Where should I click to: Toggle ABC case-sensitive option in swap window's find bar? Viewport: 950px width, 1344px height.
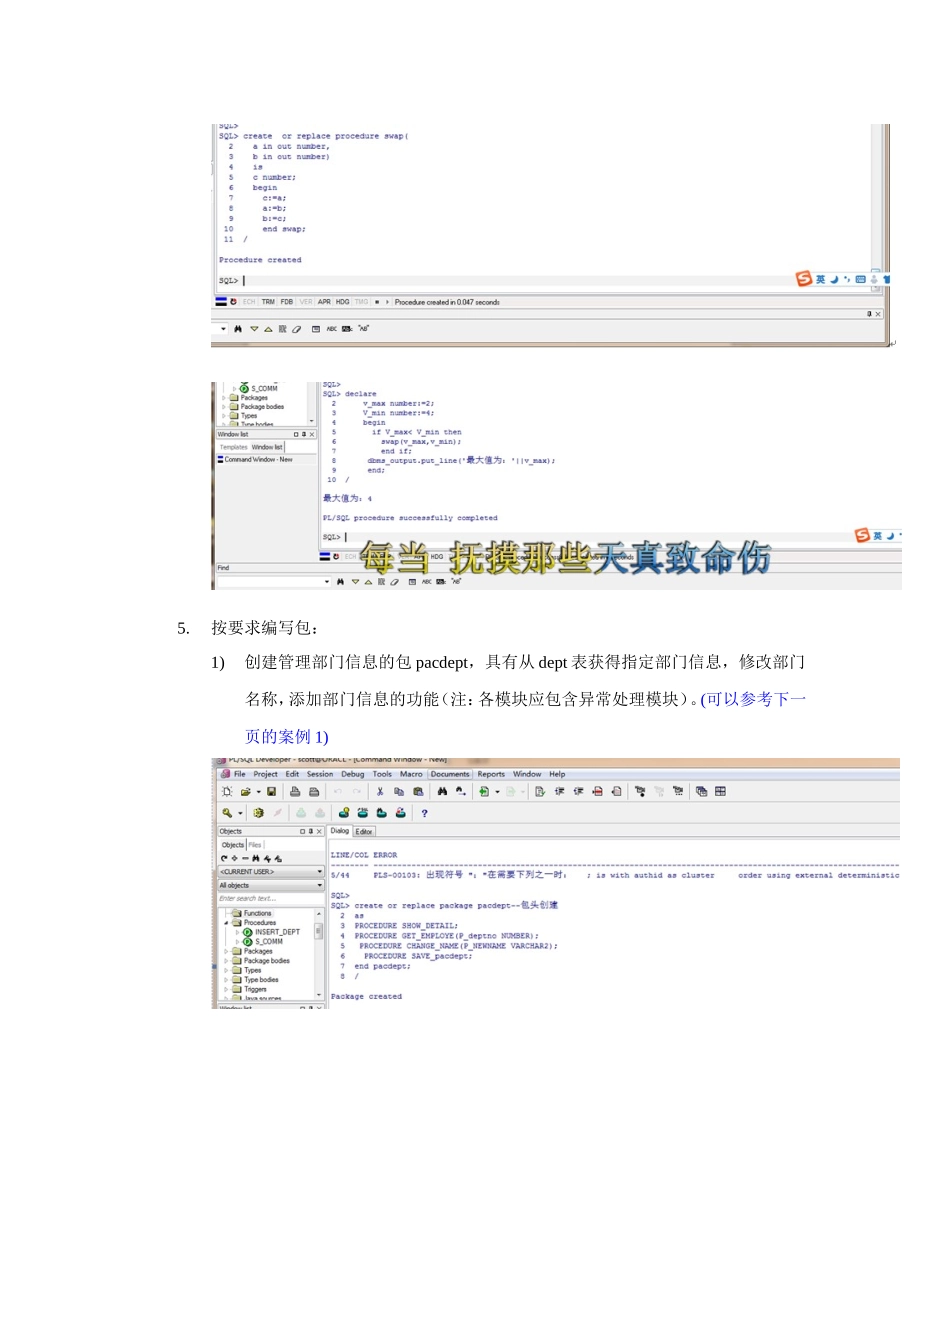coord(332,328)
